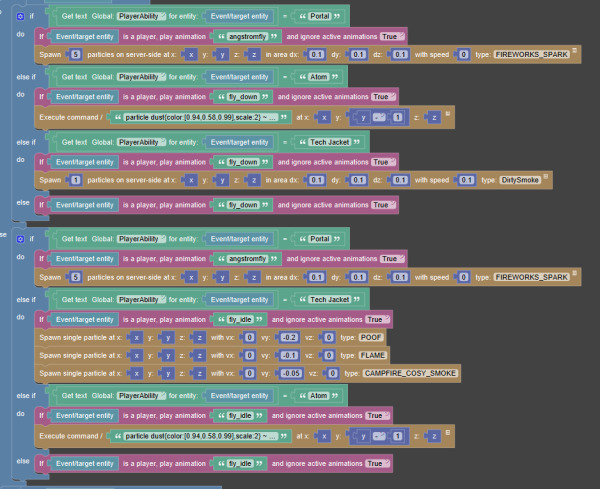
Task: Edit the angstromfly text in upper if block
Action: [248, 37]
